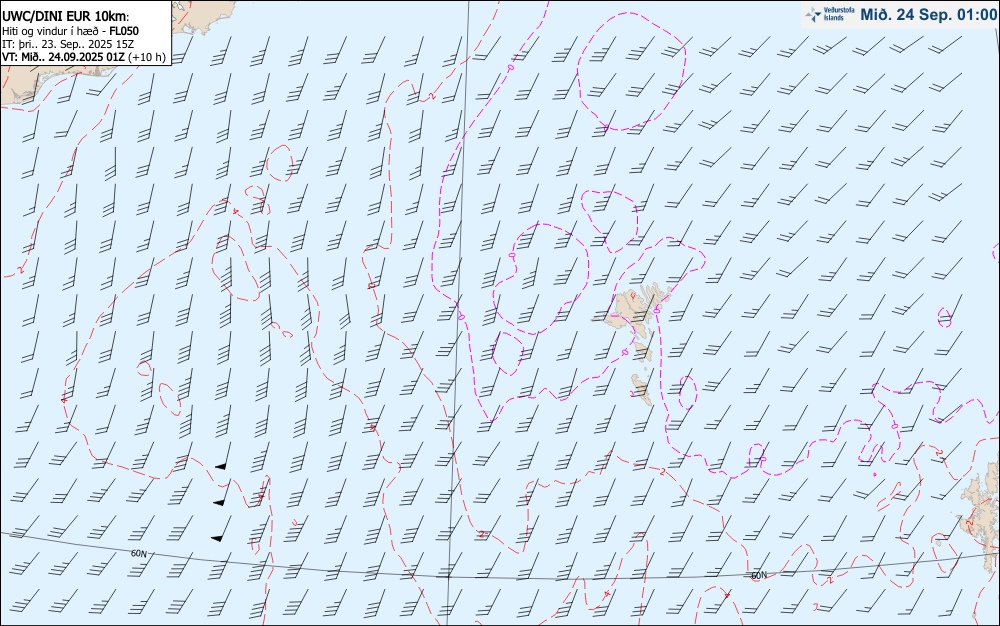This screenshot has width=1000, height=626.
Task: Click the 'VT: Mið.. 24.09.2025 01Z (+10 h)' line
Action: click(x=84, y=57)
